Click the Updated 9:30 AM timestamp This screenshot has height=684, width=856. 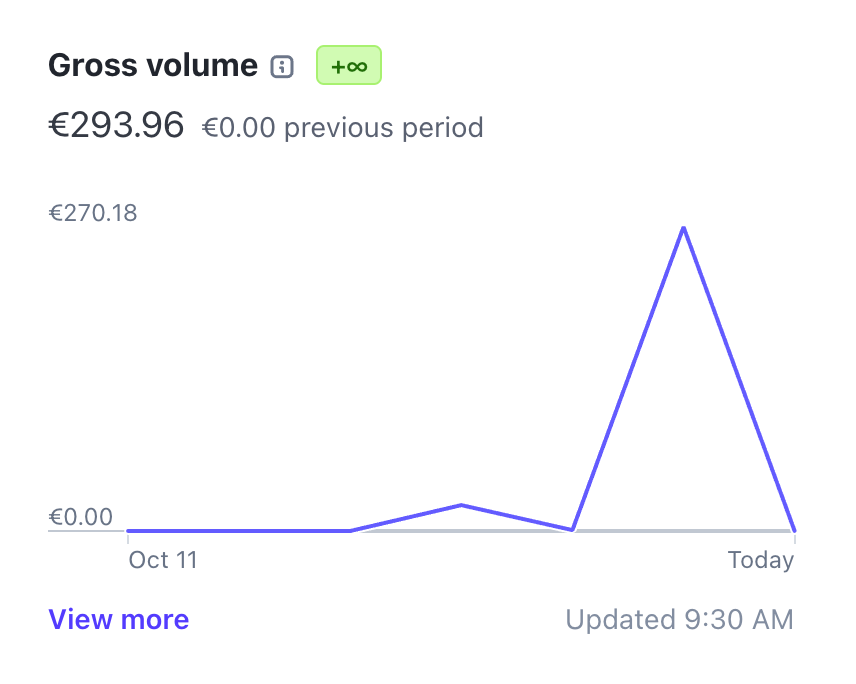[680, 620]
